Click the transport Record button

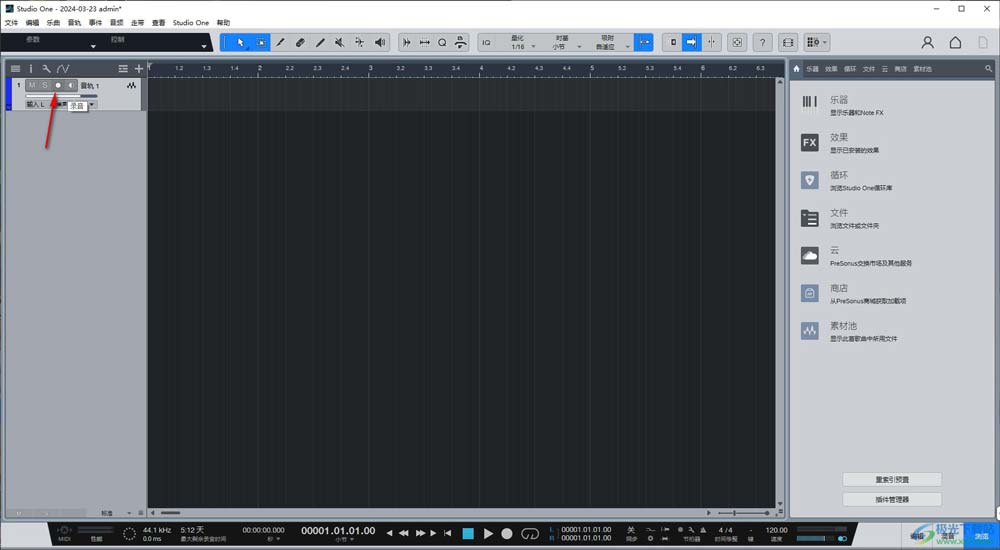[507, 533]
